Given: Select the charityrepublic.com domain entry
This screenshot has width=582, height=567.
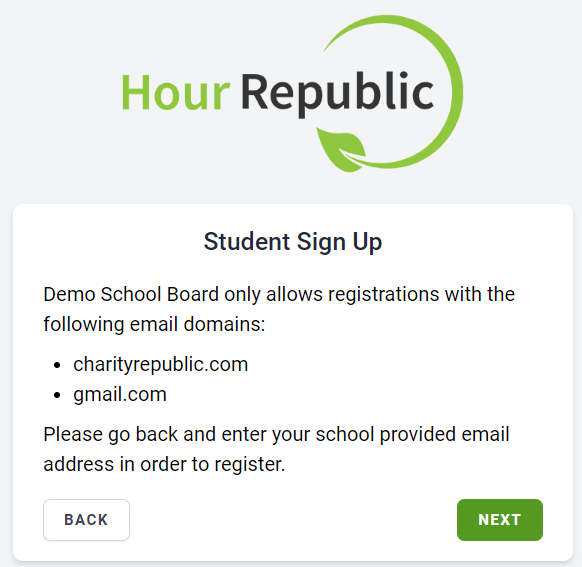Looking at the screenshot, I should pos(160,364).
